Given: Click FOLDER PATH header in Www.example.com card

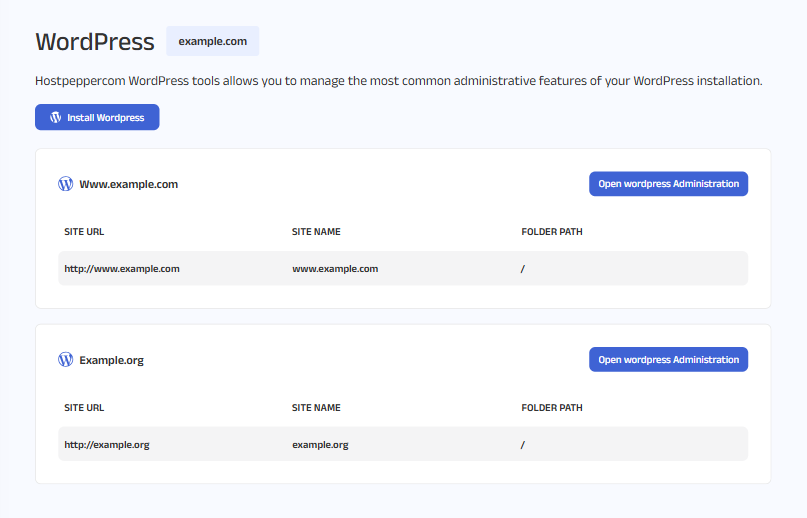Looking at the screenshot, I should (552, 232).
